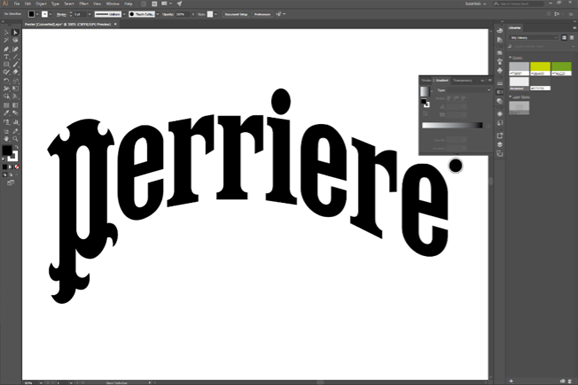
Task: Select the Curvature tool
Action: (15, 49)
